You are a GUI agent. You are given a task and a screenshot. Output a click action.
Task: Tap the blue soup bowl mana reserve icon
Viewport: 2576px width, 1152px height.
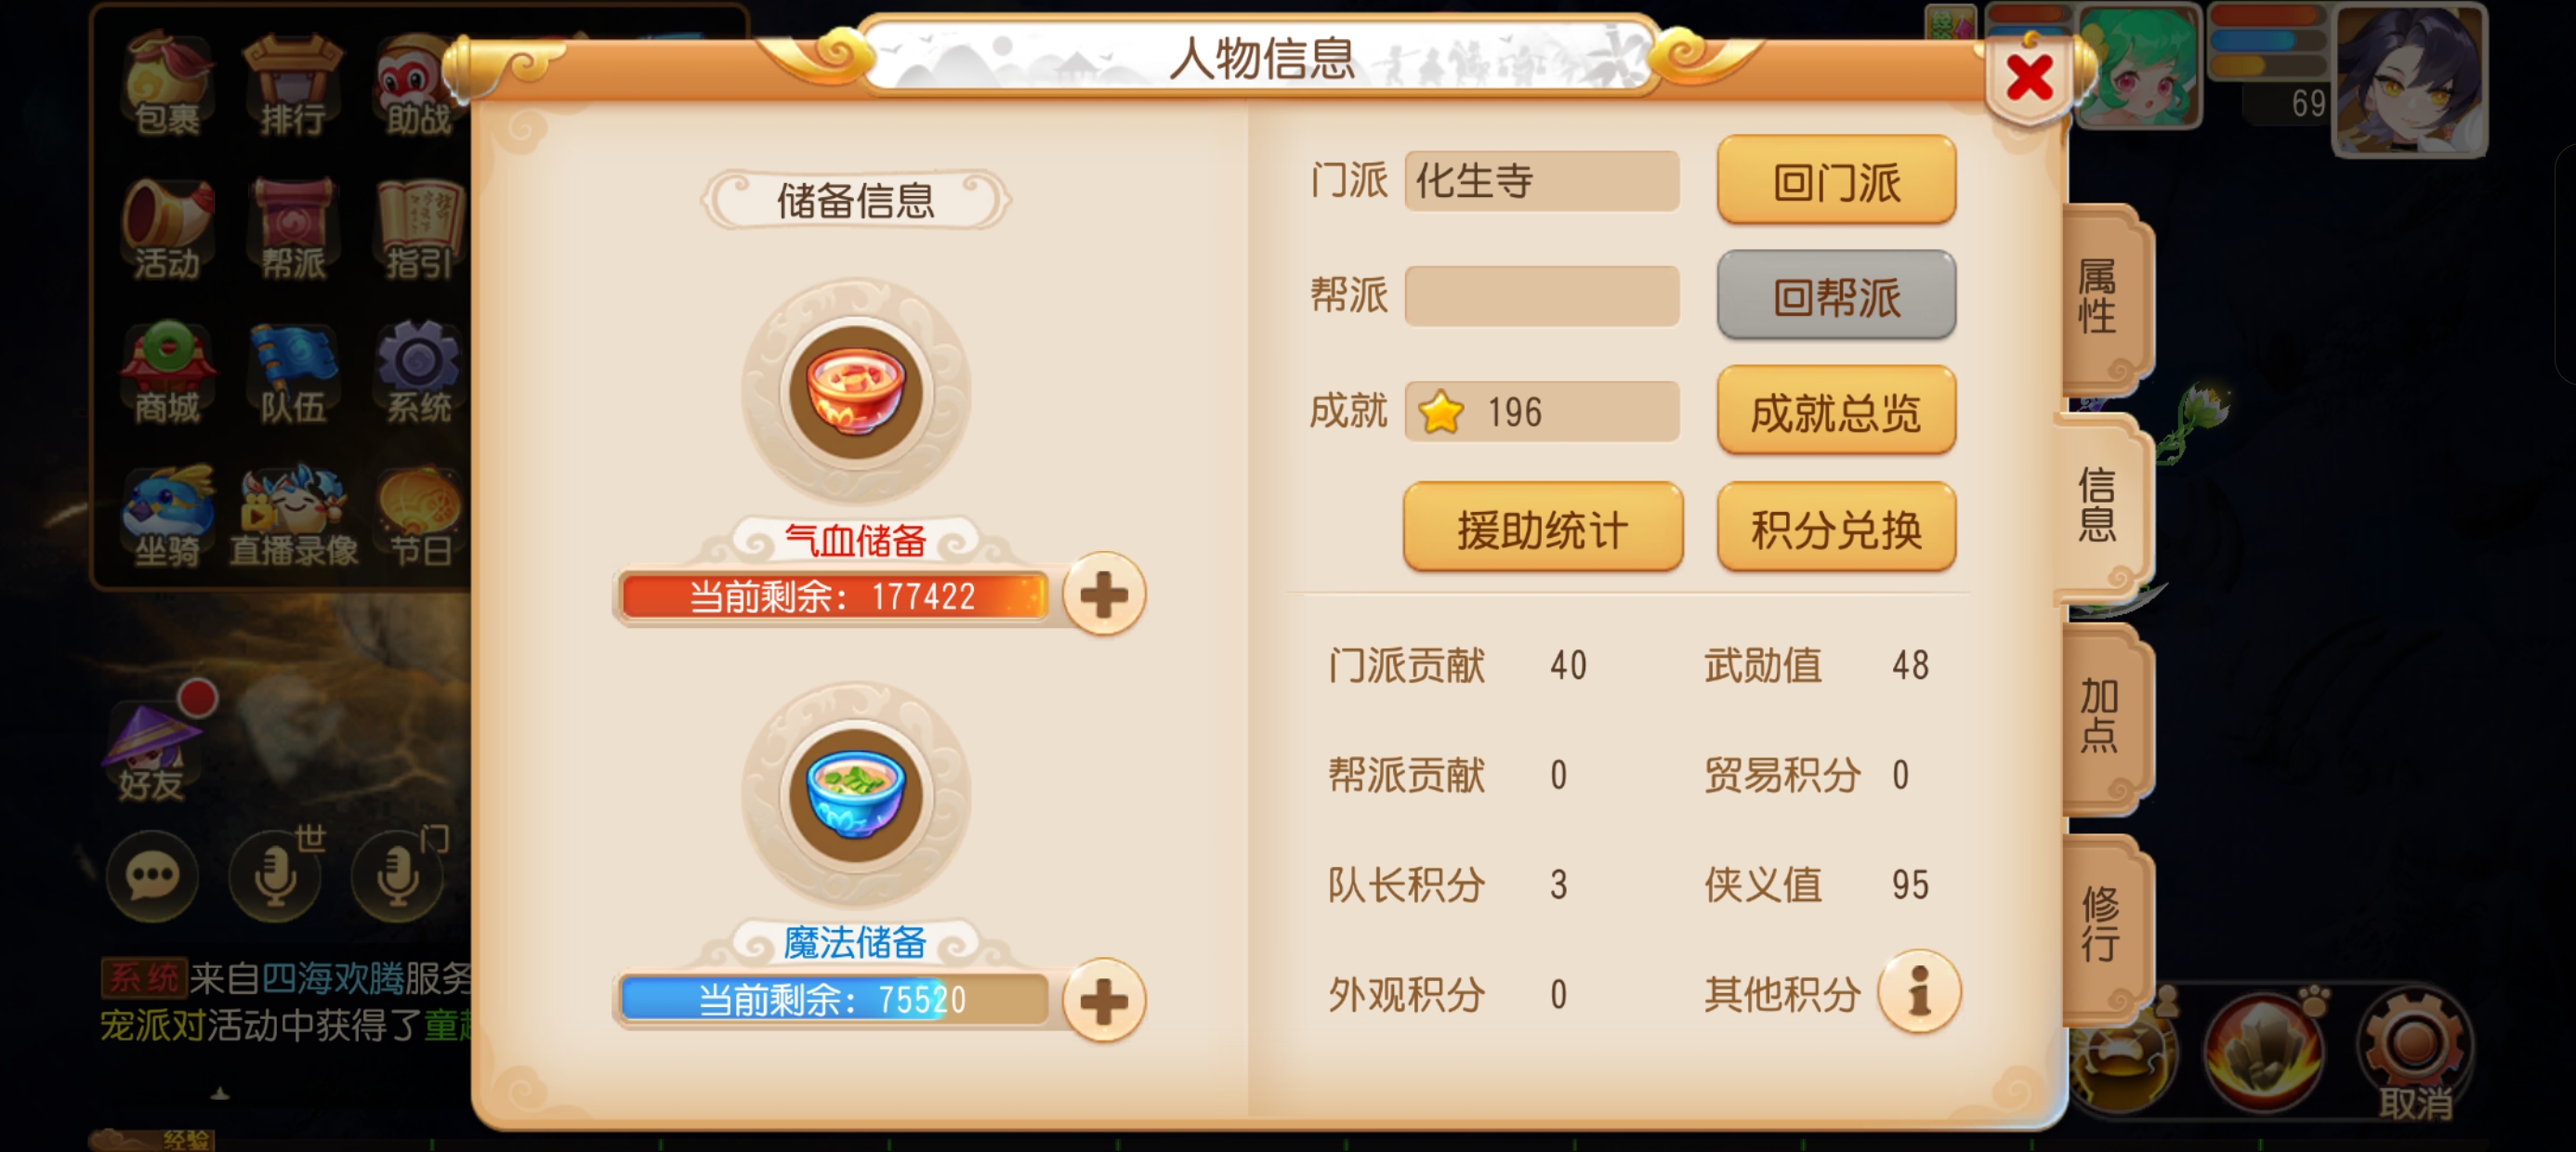coord(856,795)
